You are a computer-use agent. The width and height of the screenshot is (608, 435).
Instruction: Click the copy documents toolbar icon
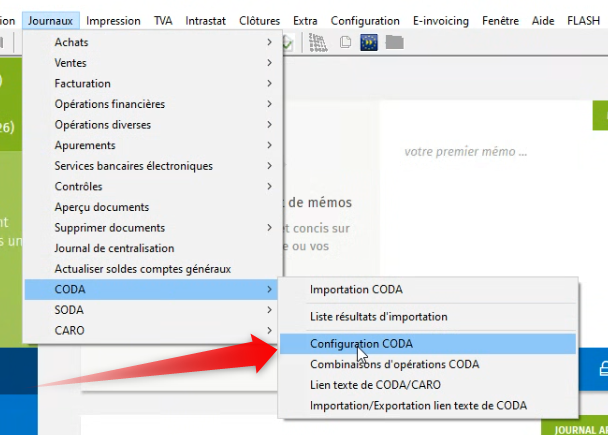click(345, 42)
